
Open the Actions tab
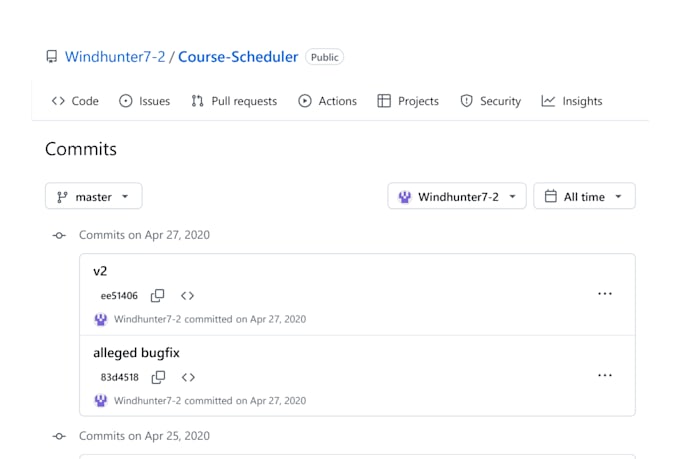(327, 101)
